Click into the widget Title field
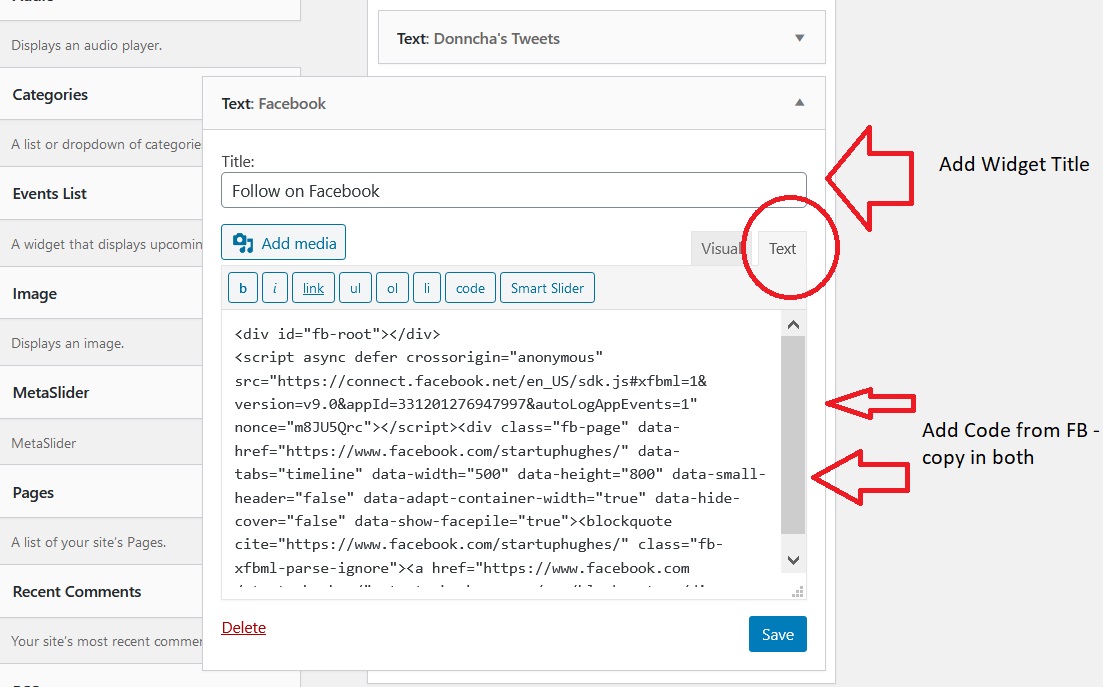The image size is (1103, 687). (x=514, y=191)
